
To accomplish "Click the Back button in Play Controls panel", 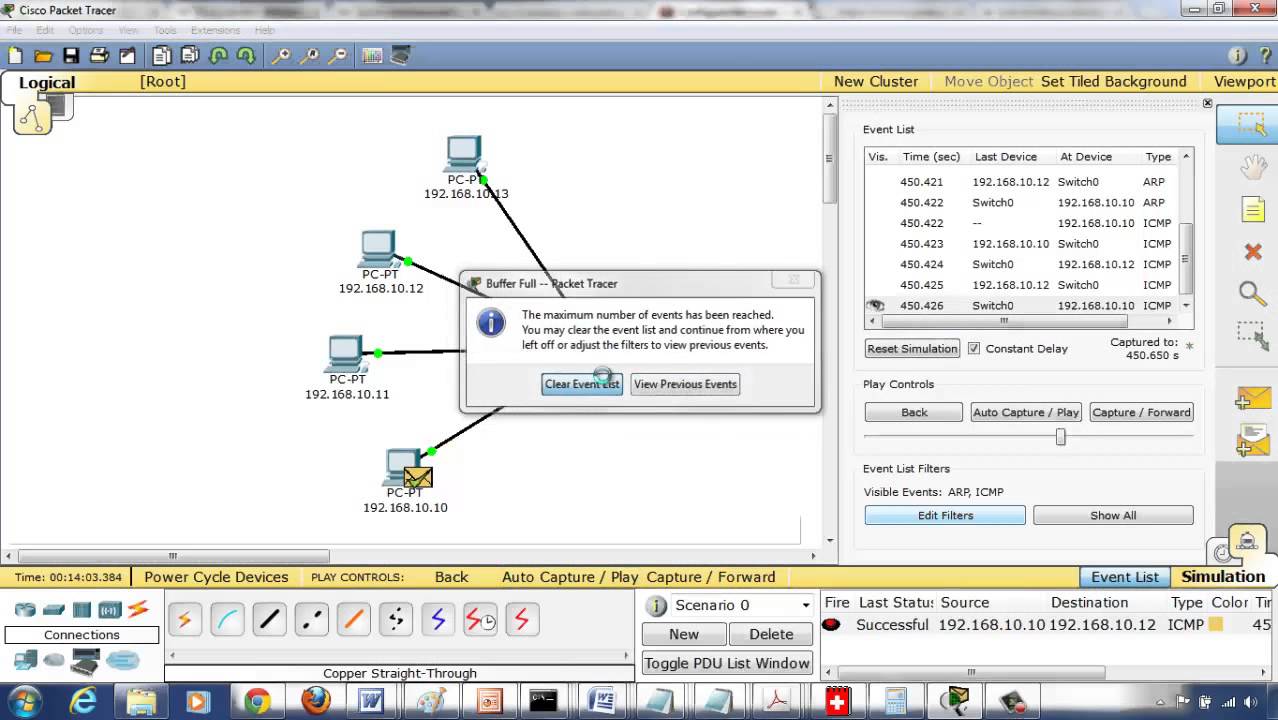I will 914,412.
